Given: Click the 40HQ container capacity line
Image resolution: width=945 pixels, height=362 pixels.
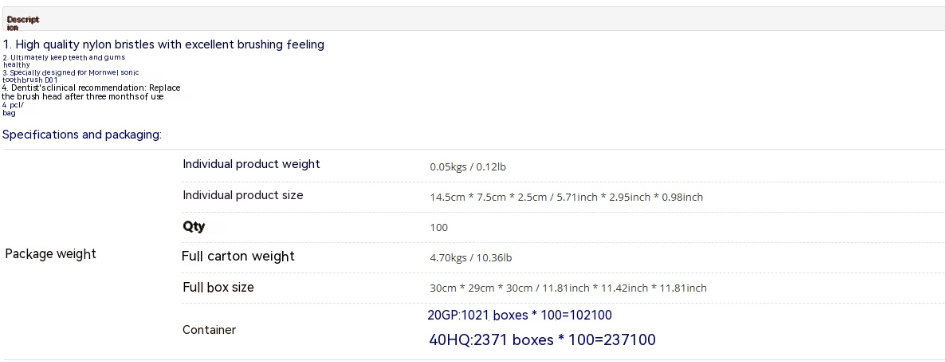Looking at the screenshot, I should click(x=542, y=340).
